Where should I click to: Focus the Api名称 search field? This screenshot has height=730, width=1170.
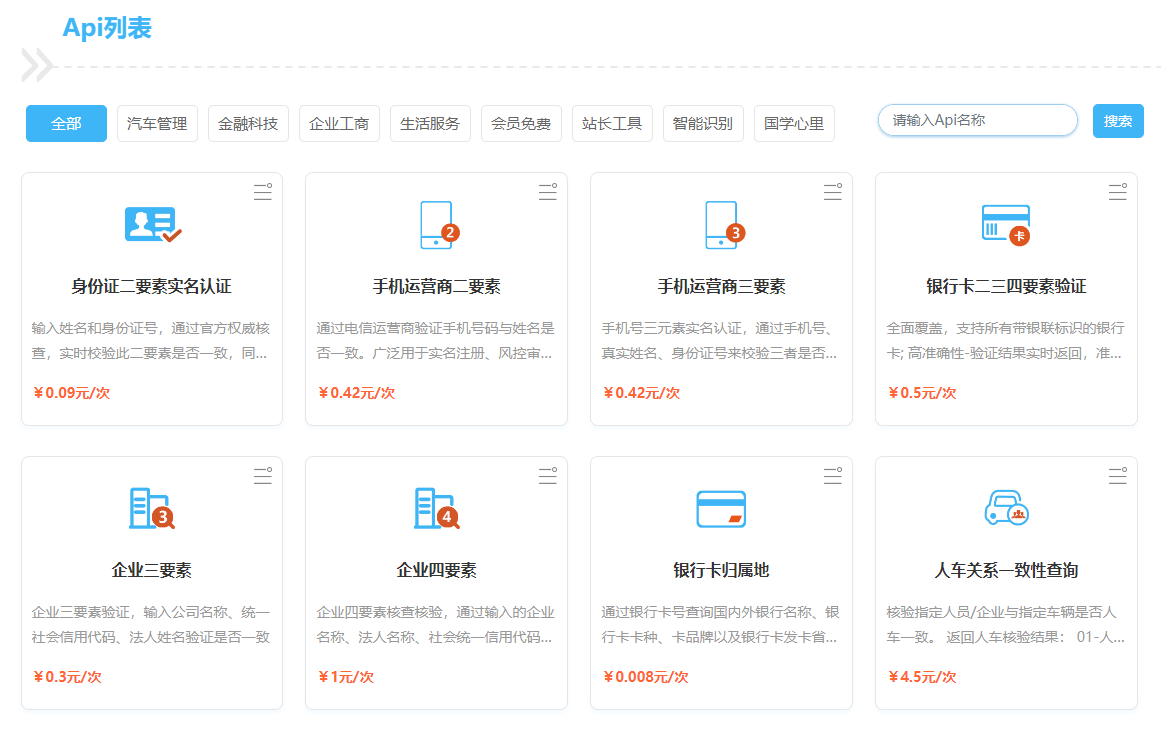pos(977,120)
